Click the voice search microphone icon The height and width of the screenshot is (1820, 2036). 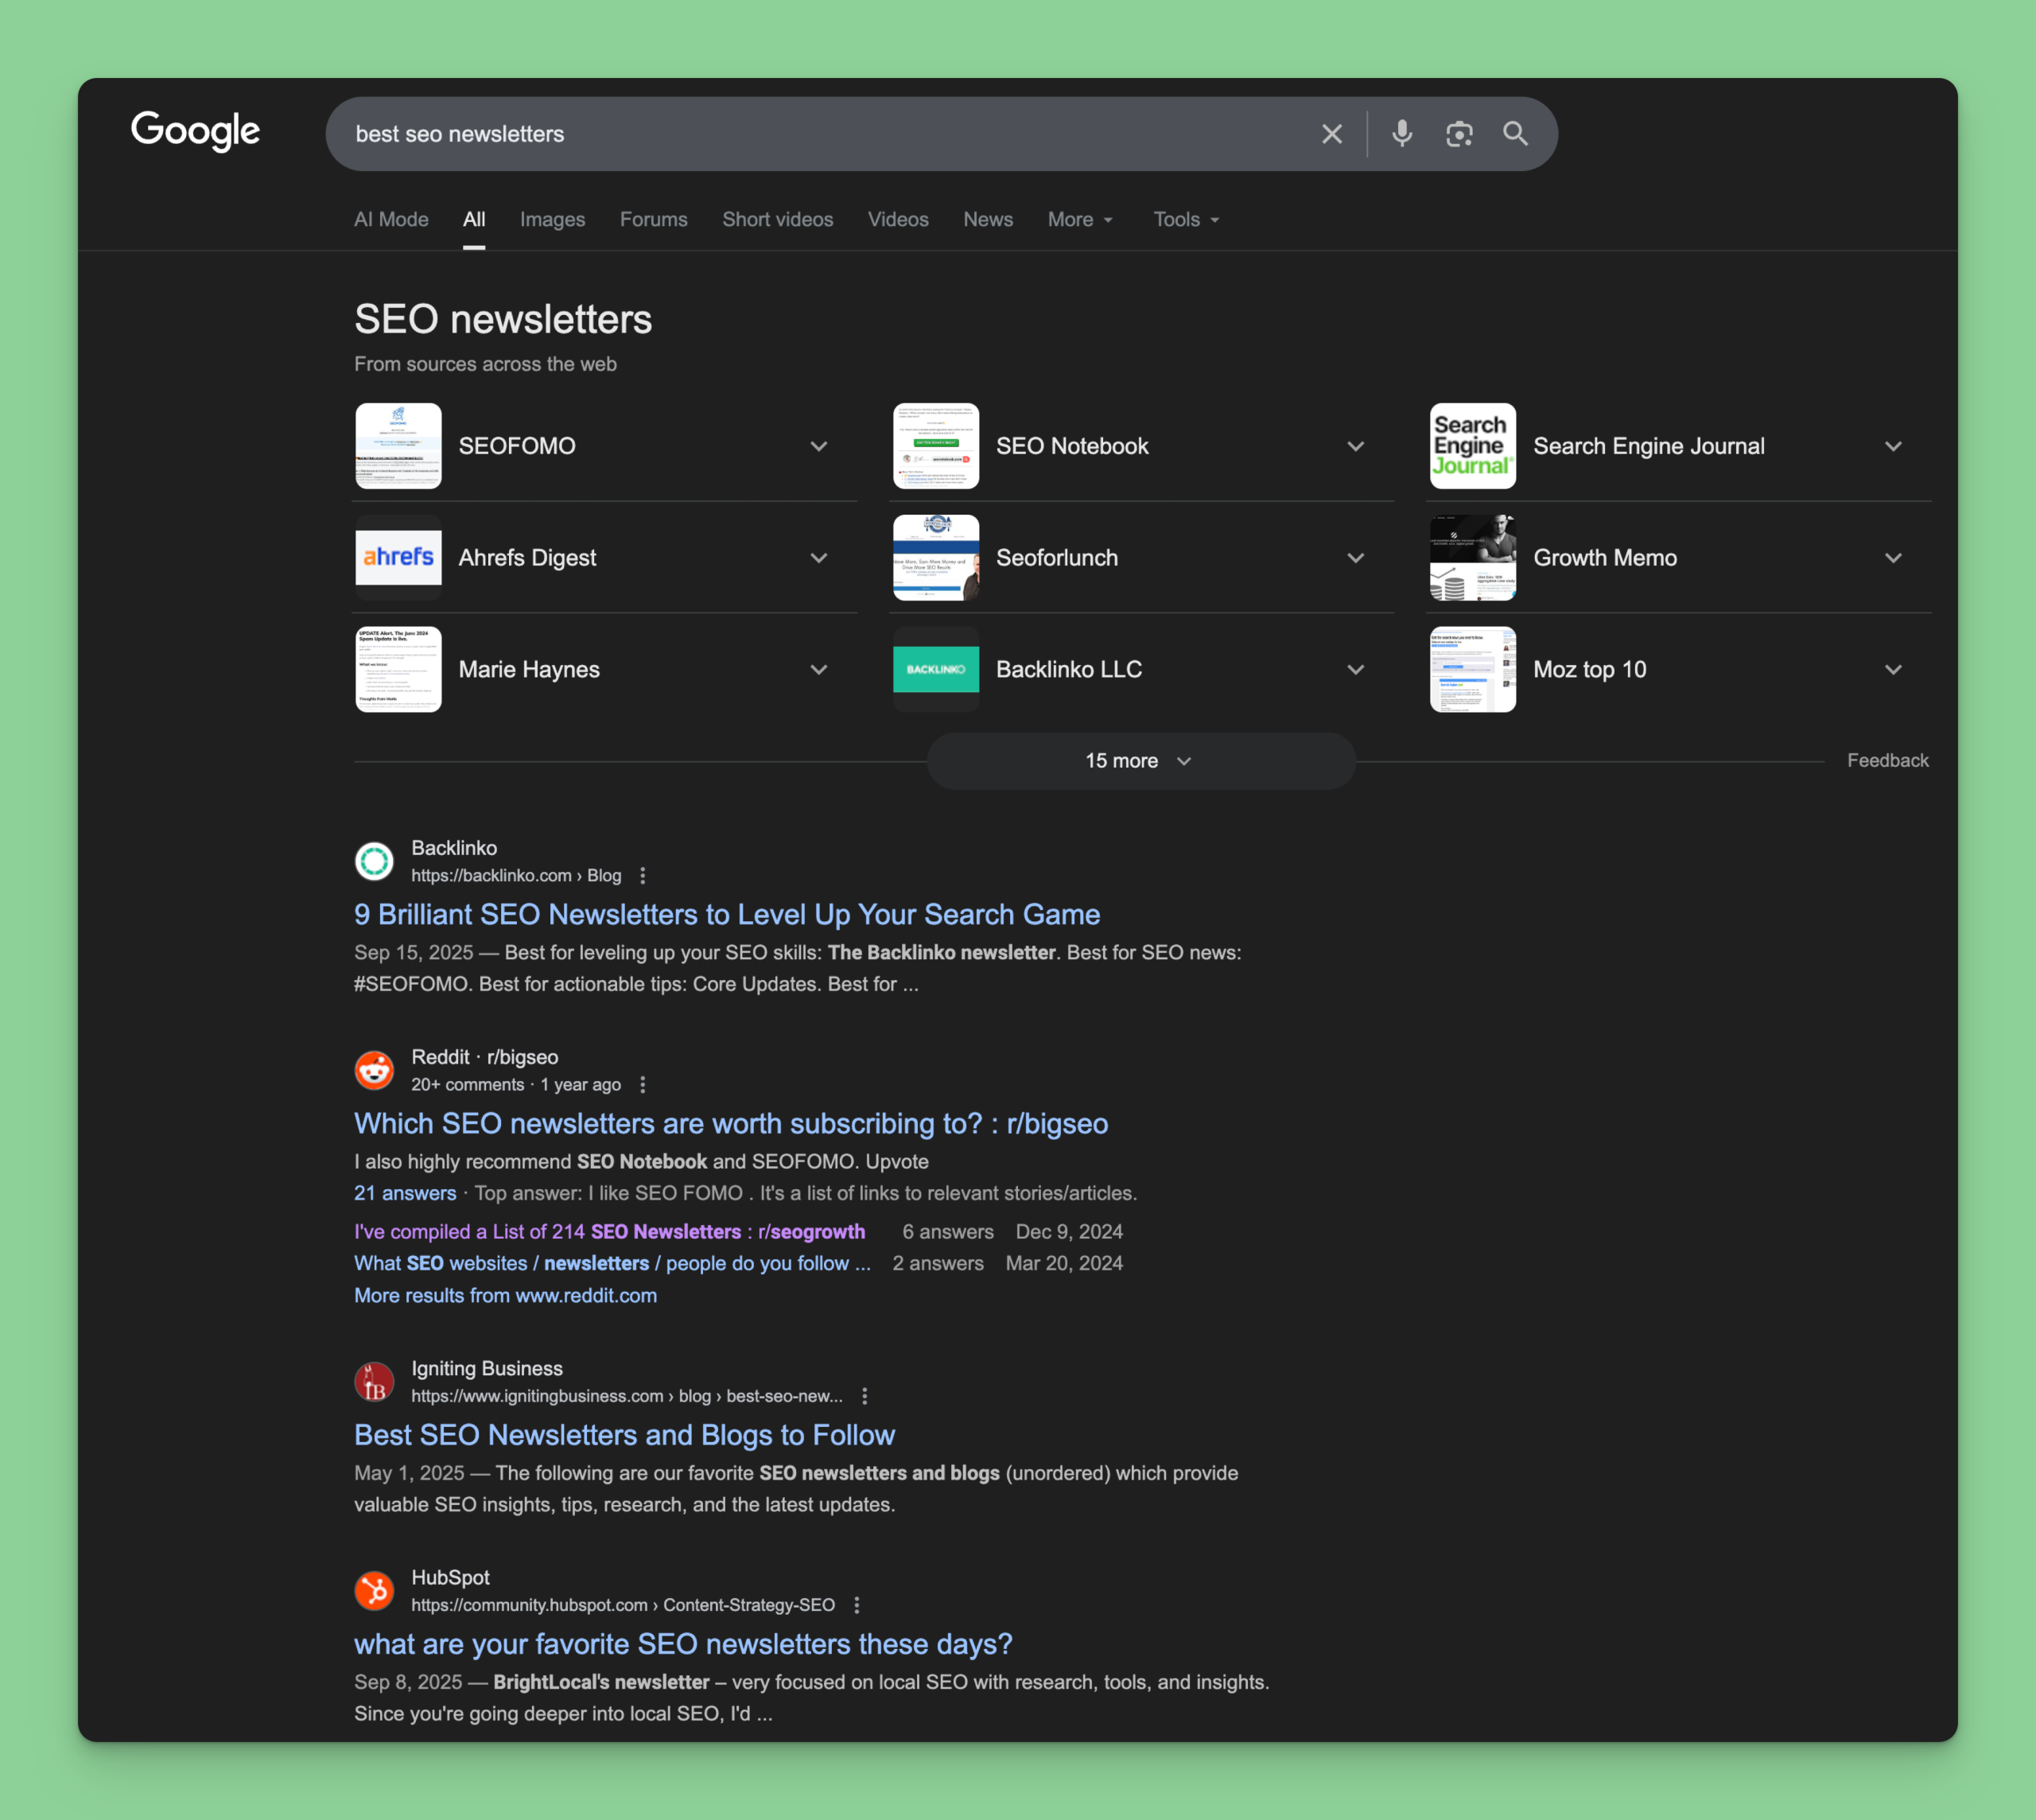tap(1402, 133)
